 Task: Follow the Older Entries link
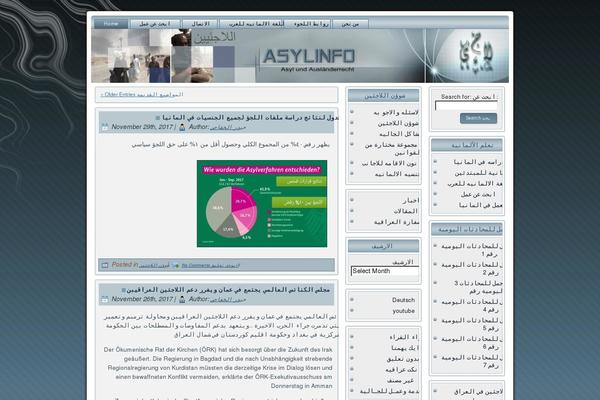coord(142,95)
